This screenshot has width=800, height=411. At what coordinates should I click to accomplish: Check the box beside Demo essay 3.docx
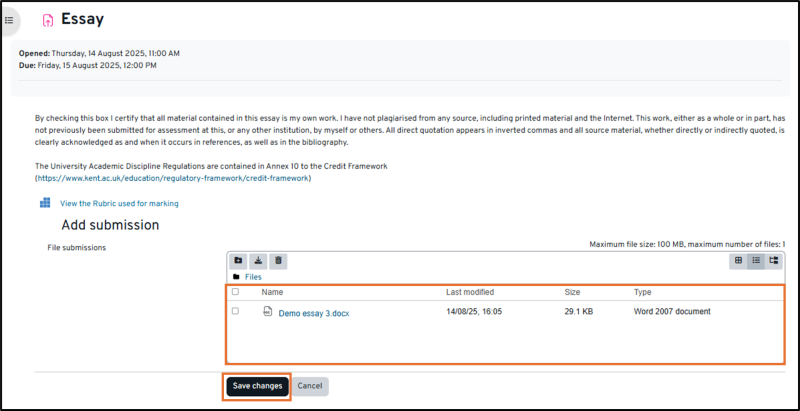pos(236,312)
